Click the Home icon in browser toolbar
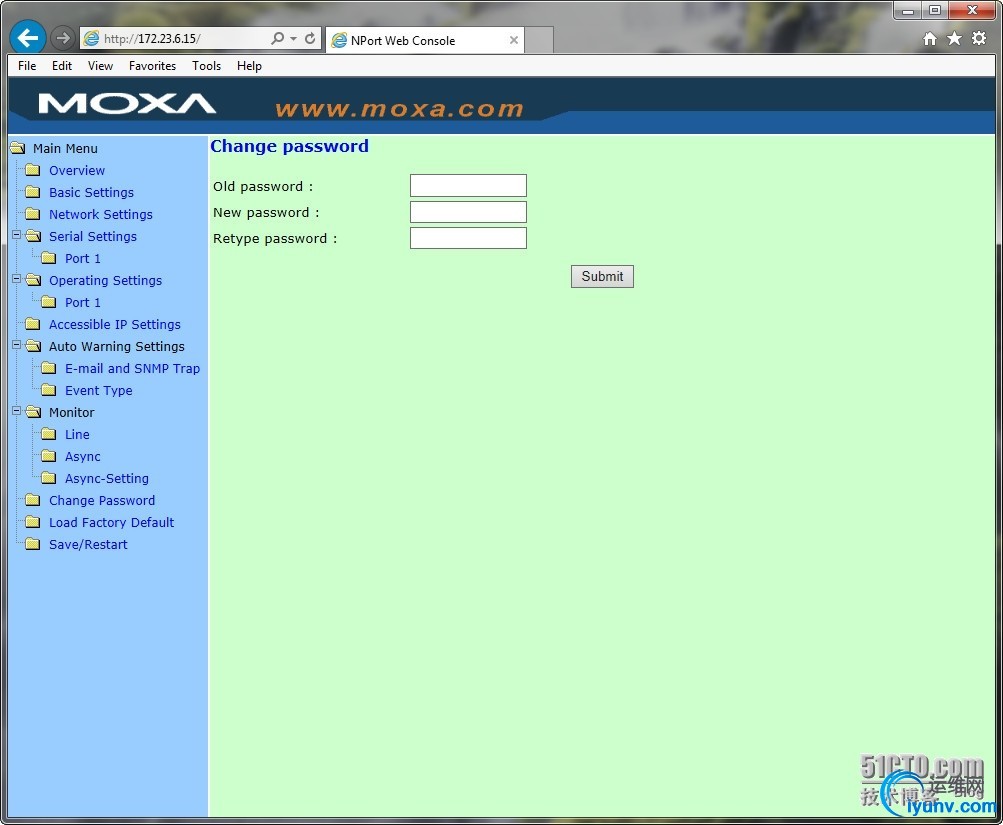The image size is (1003, 825). coord(929,39)
